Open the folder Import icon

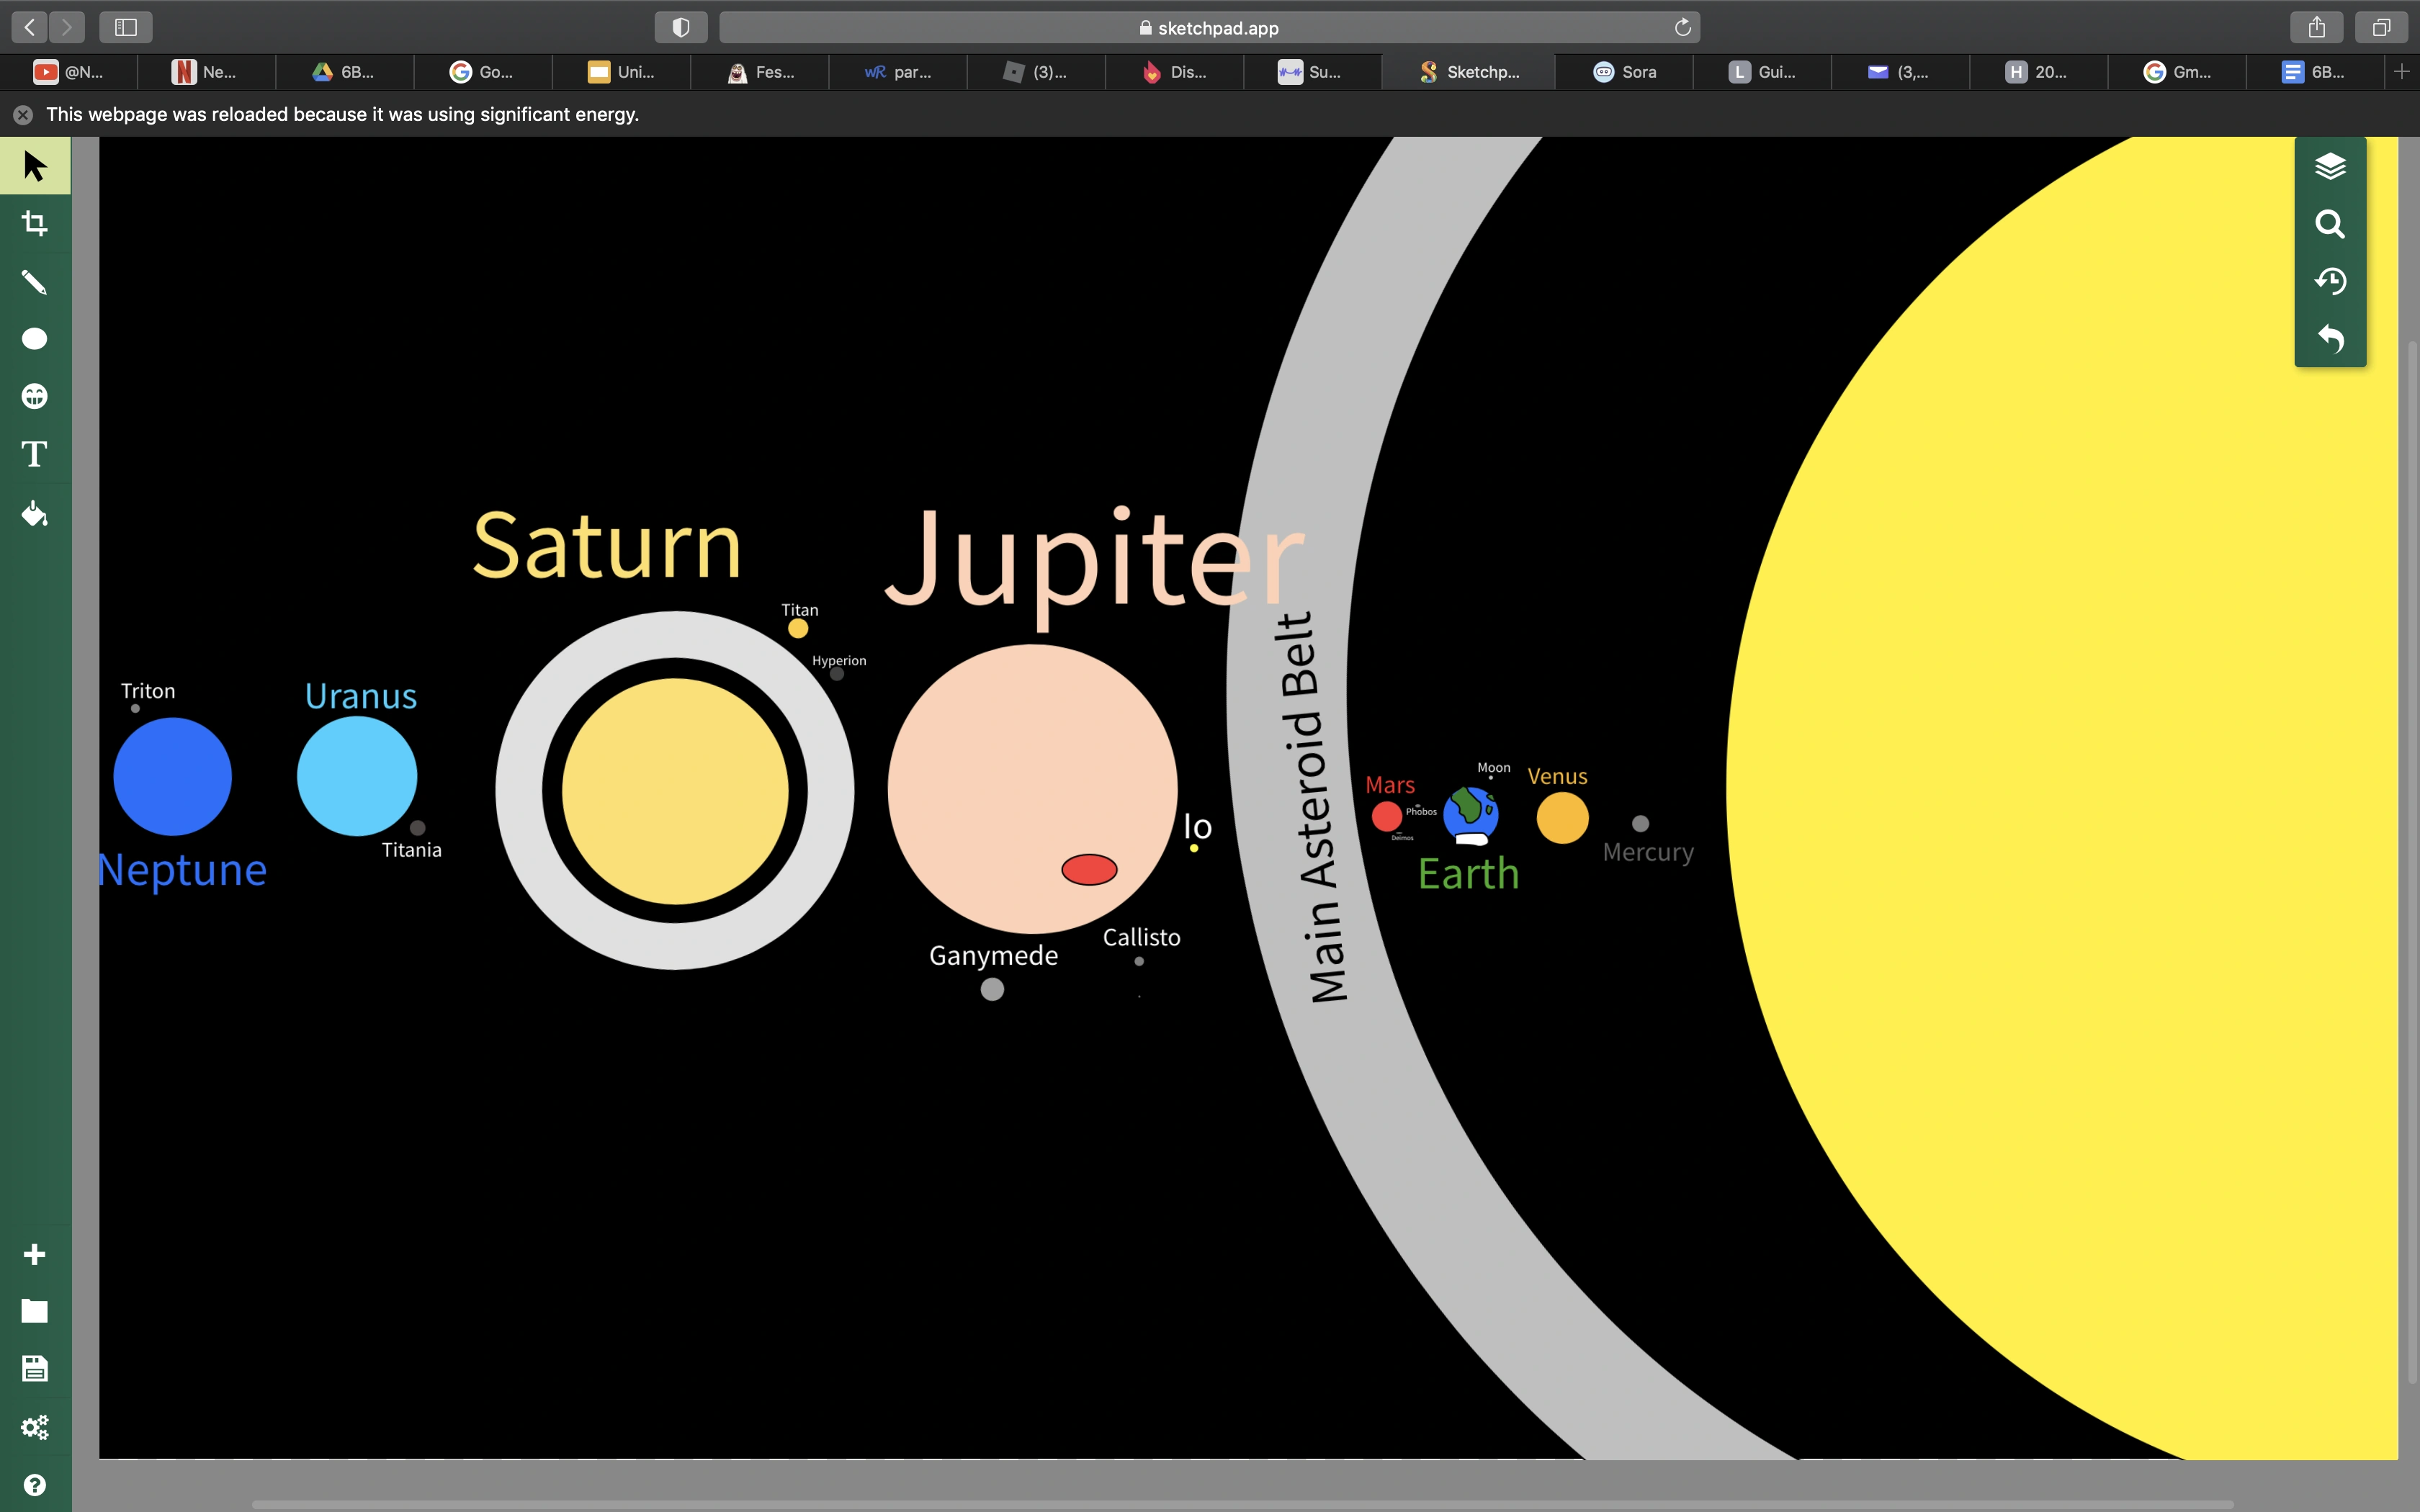35,1311
